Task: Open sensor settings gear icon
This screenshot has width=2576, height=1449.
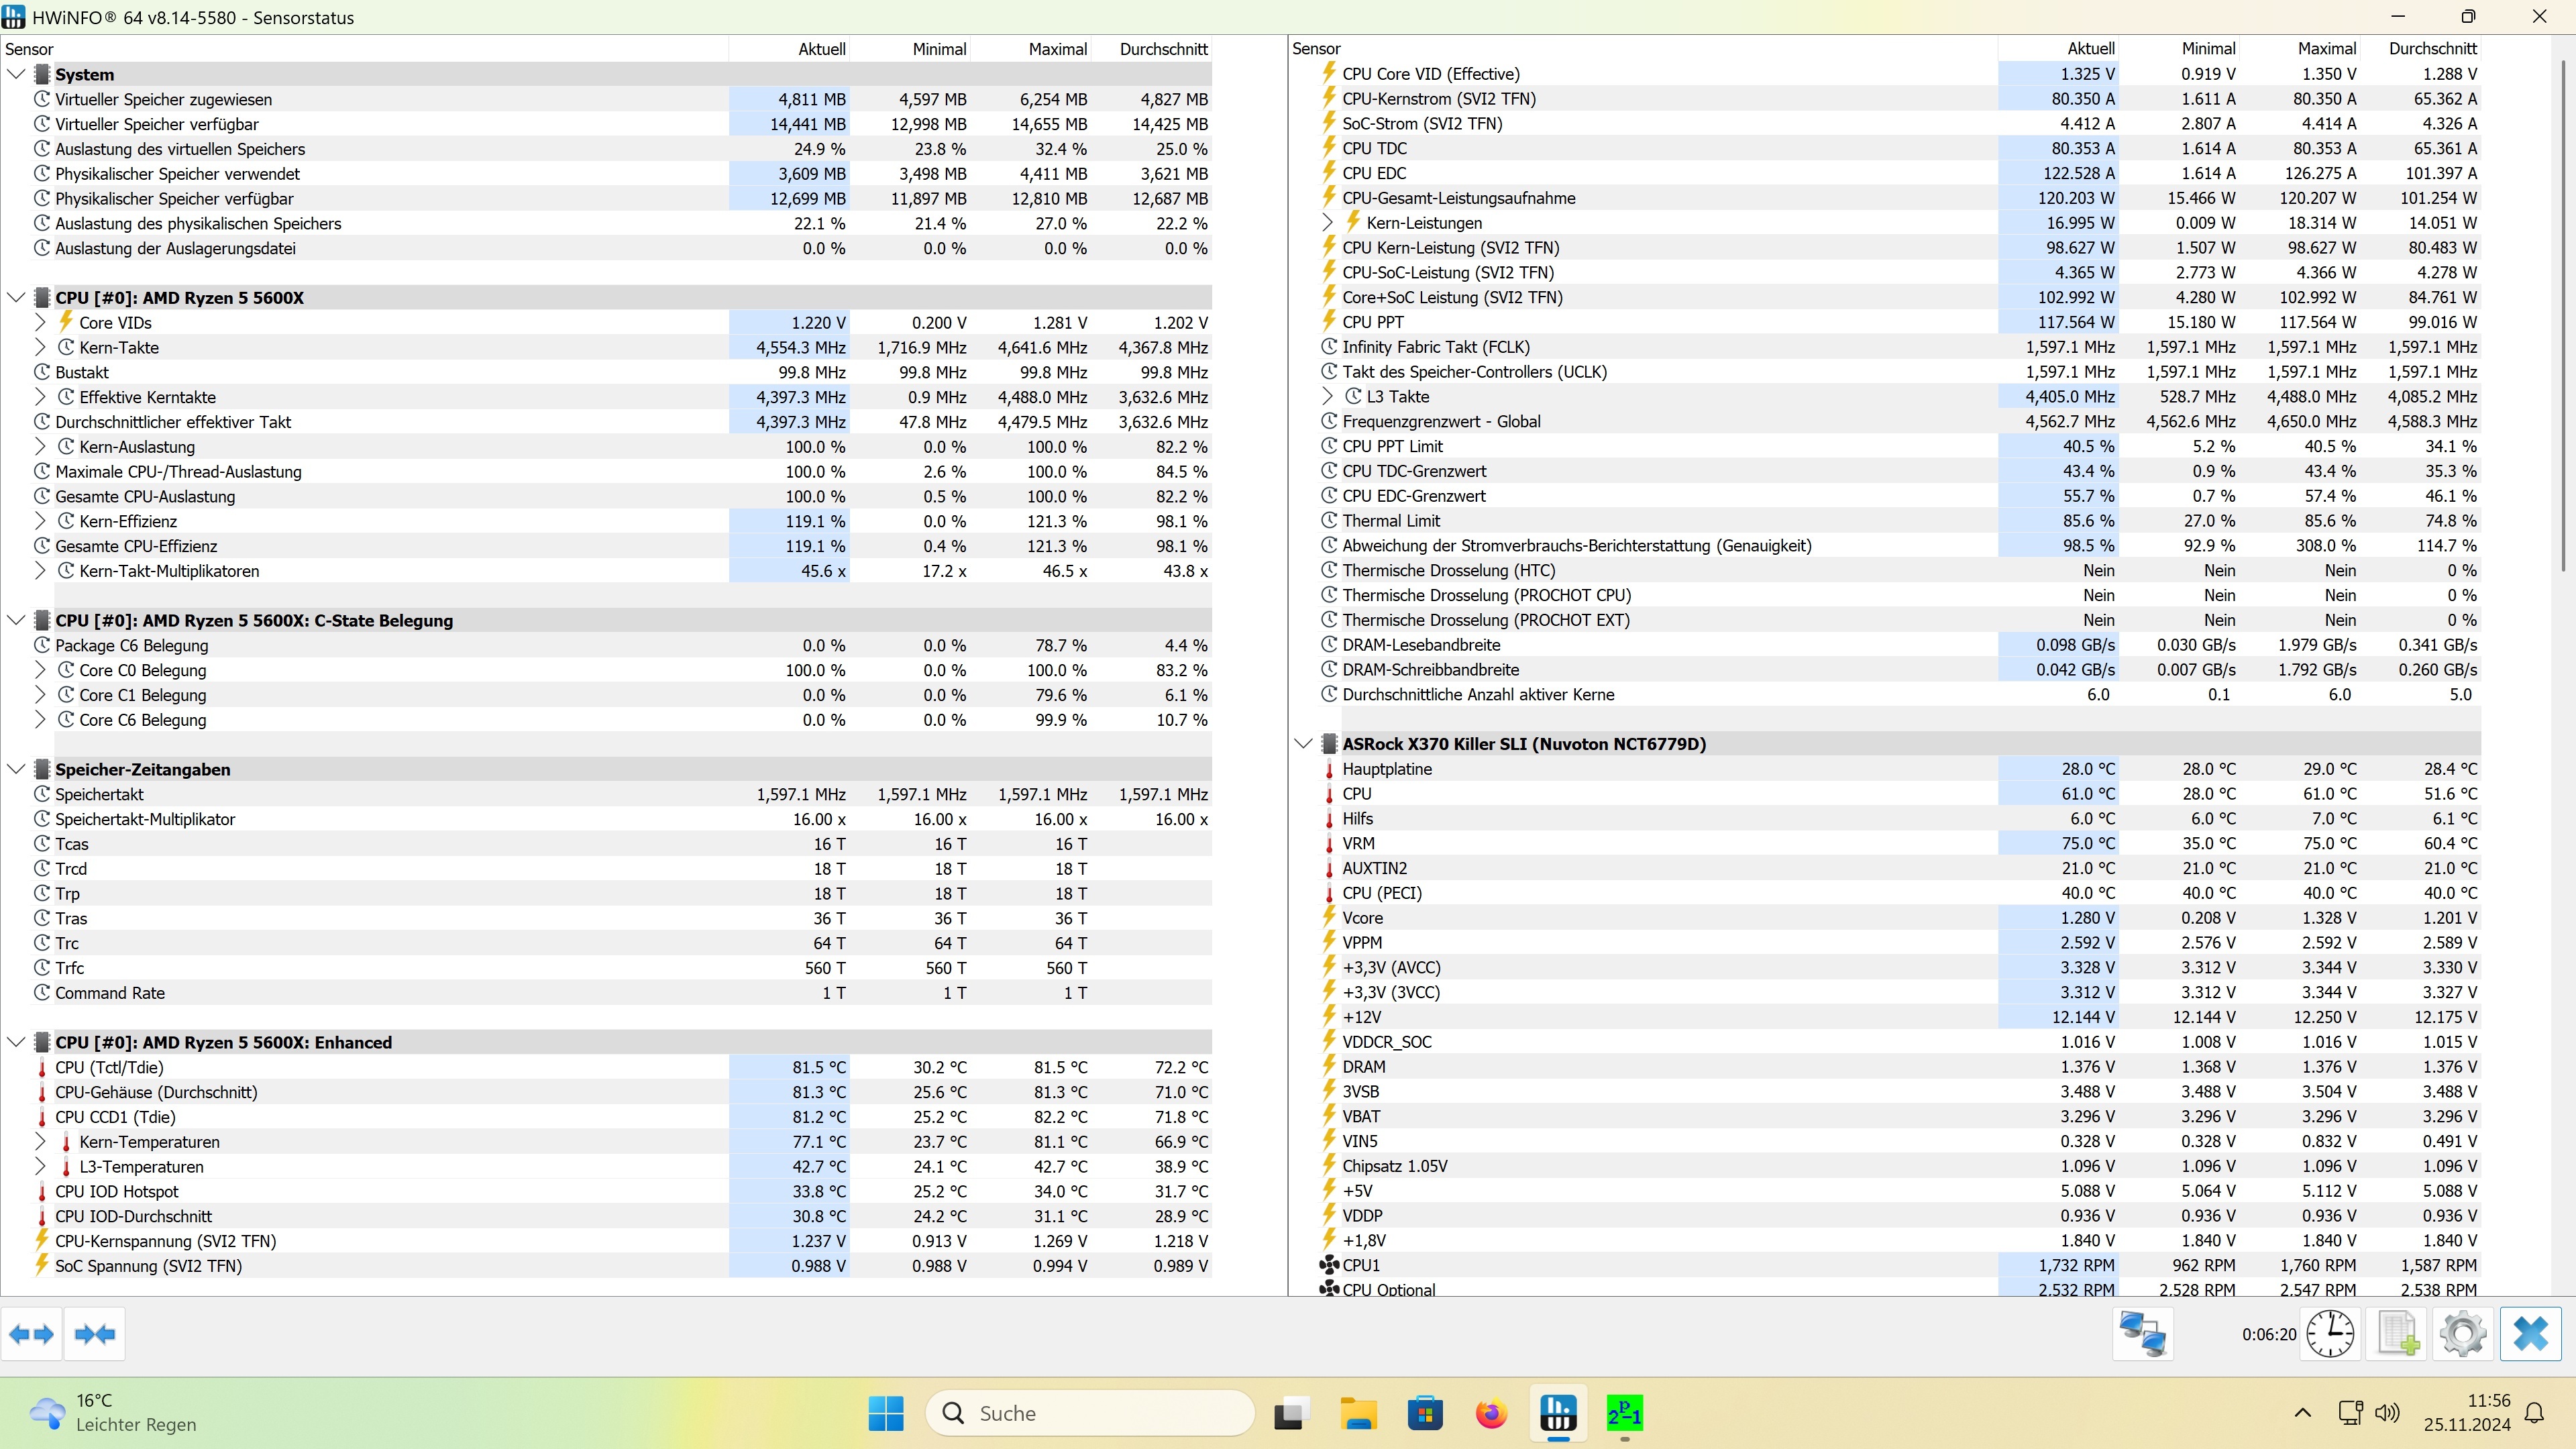Action: 2463,1334
